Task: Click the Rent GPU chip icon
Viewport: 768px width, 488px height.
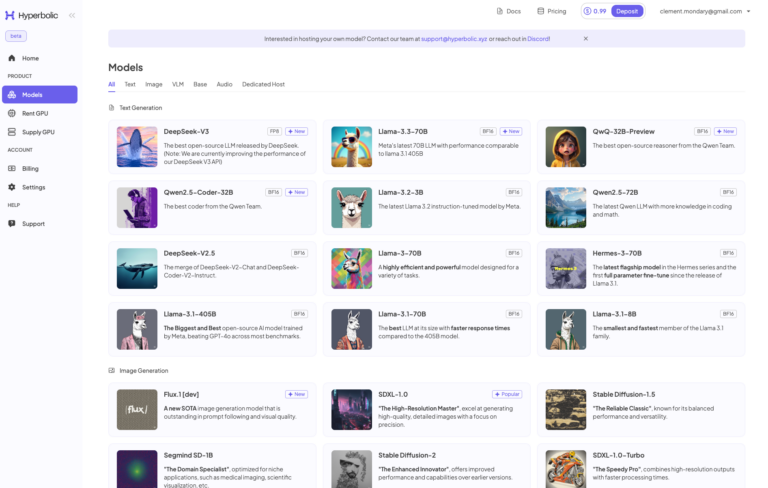Action: point(12,113)
